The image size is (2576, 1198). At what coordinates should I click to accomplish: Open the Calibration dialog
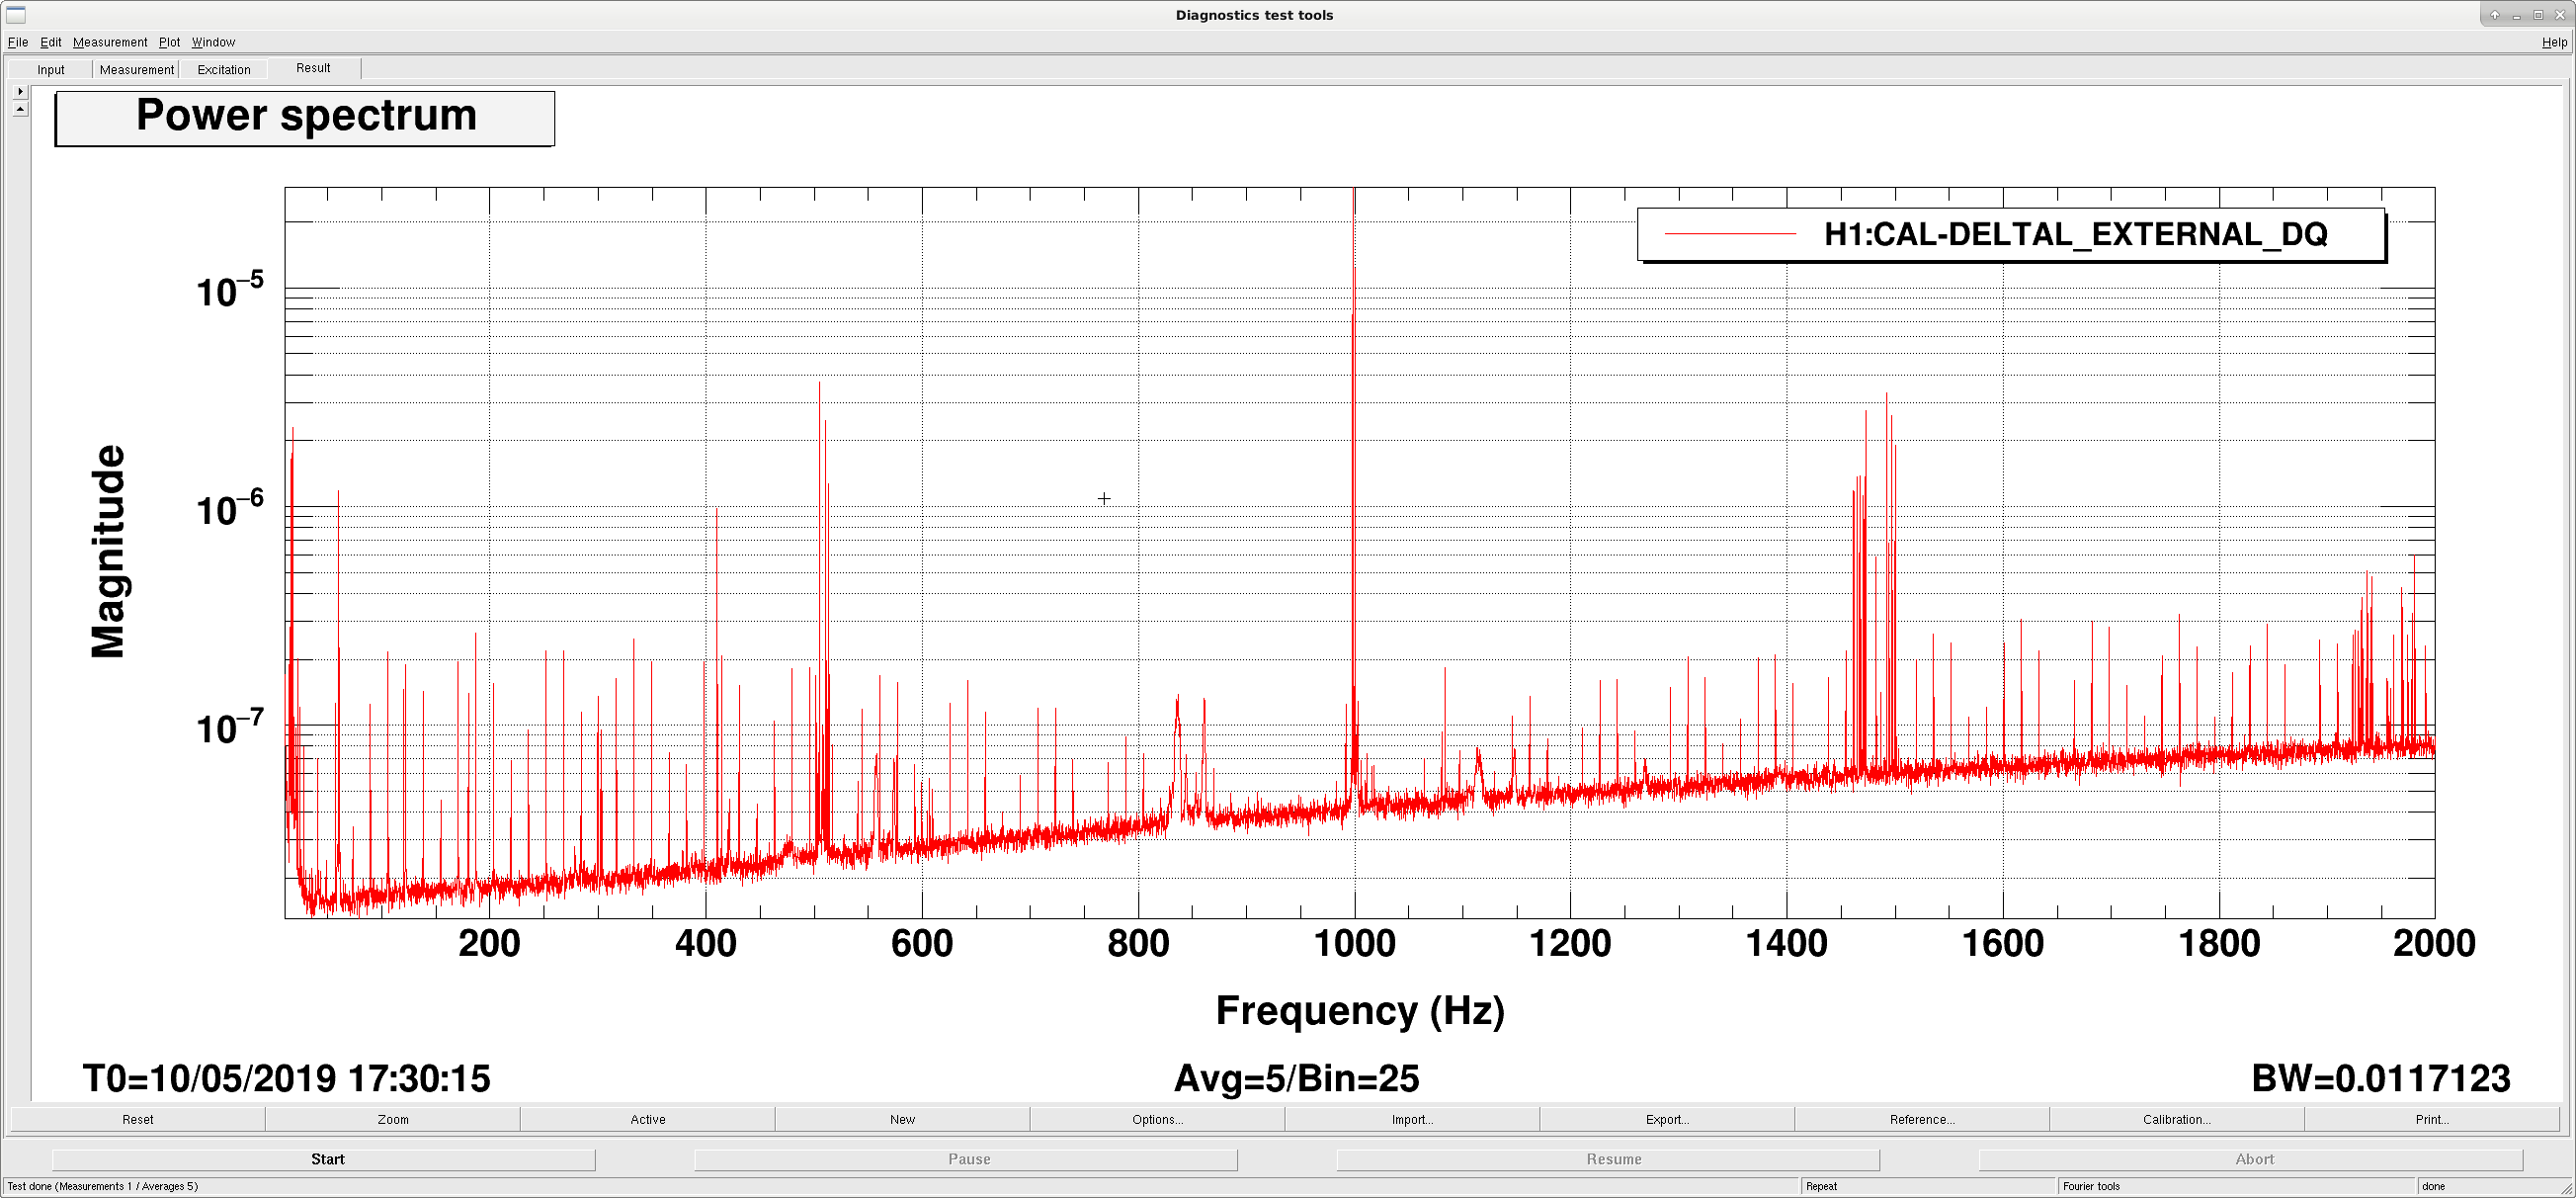[x=2178, y=1119]
